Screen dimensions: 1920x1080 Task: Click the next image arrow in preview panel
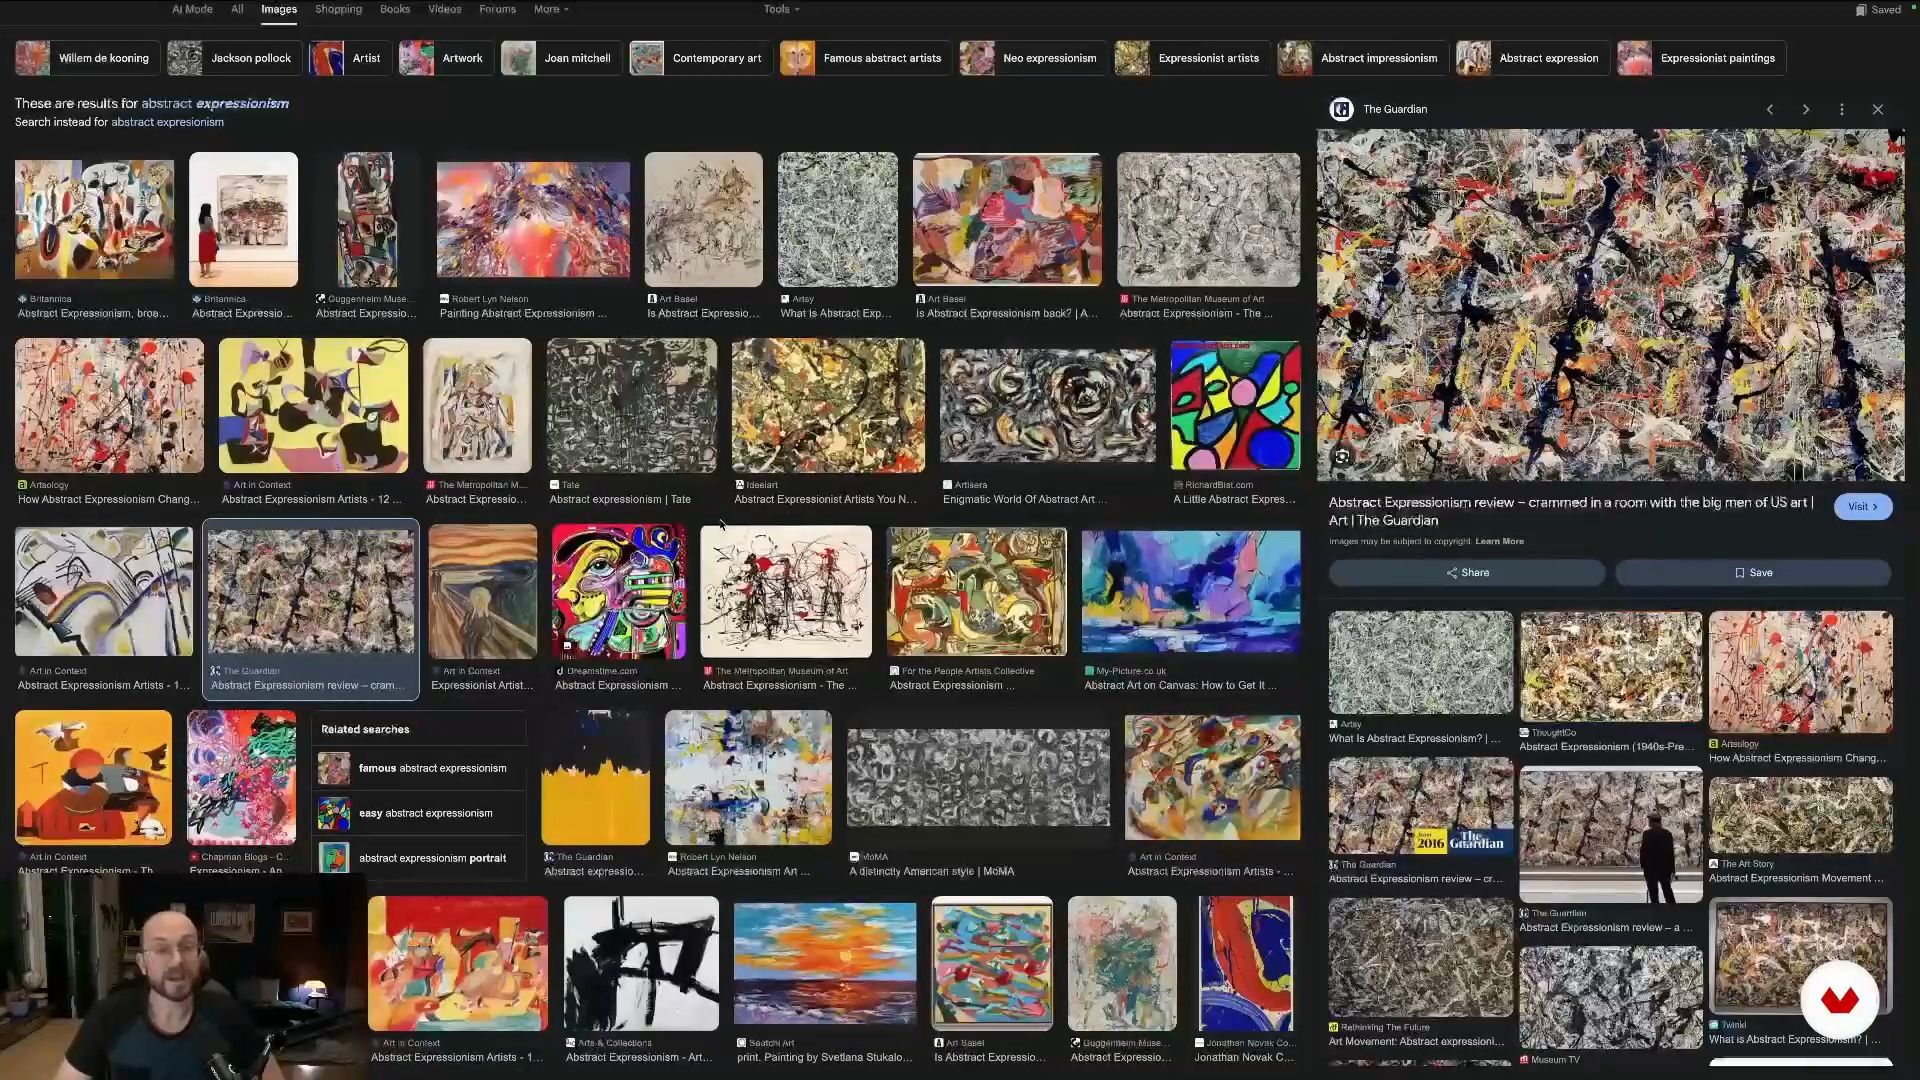point(1806,110)
